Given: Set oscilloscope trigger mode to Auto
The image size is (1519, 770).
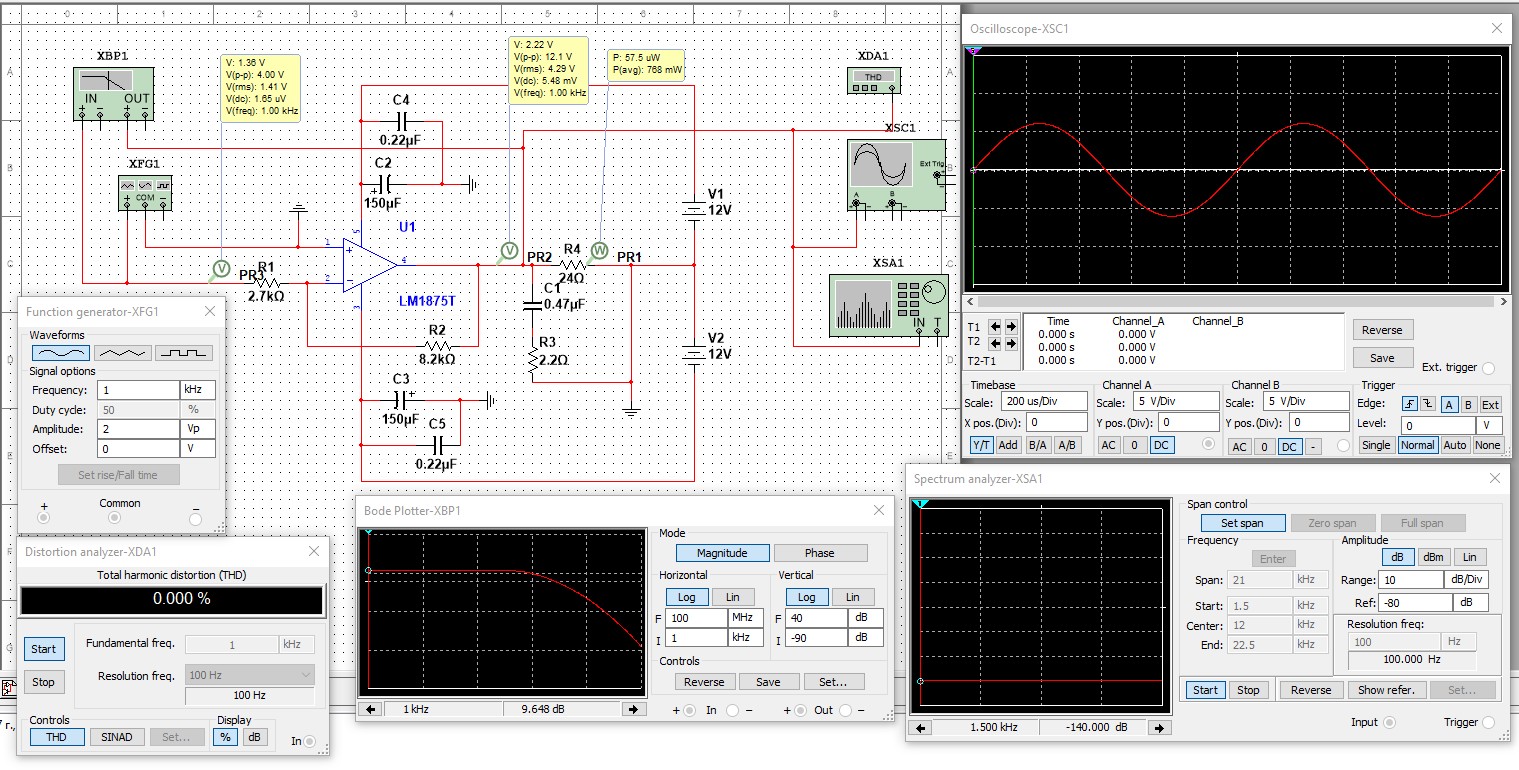Looking at the screenshot, I should (1455, 445).
